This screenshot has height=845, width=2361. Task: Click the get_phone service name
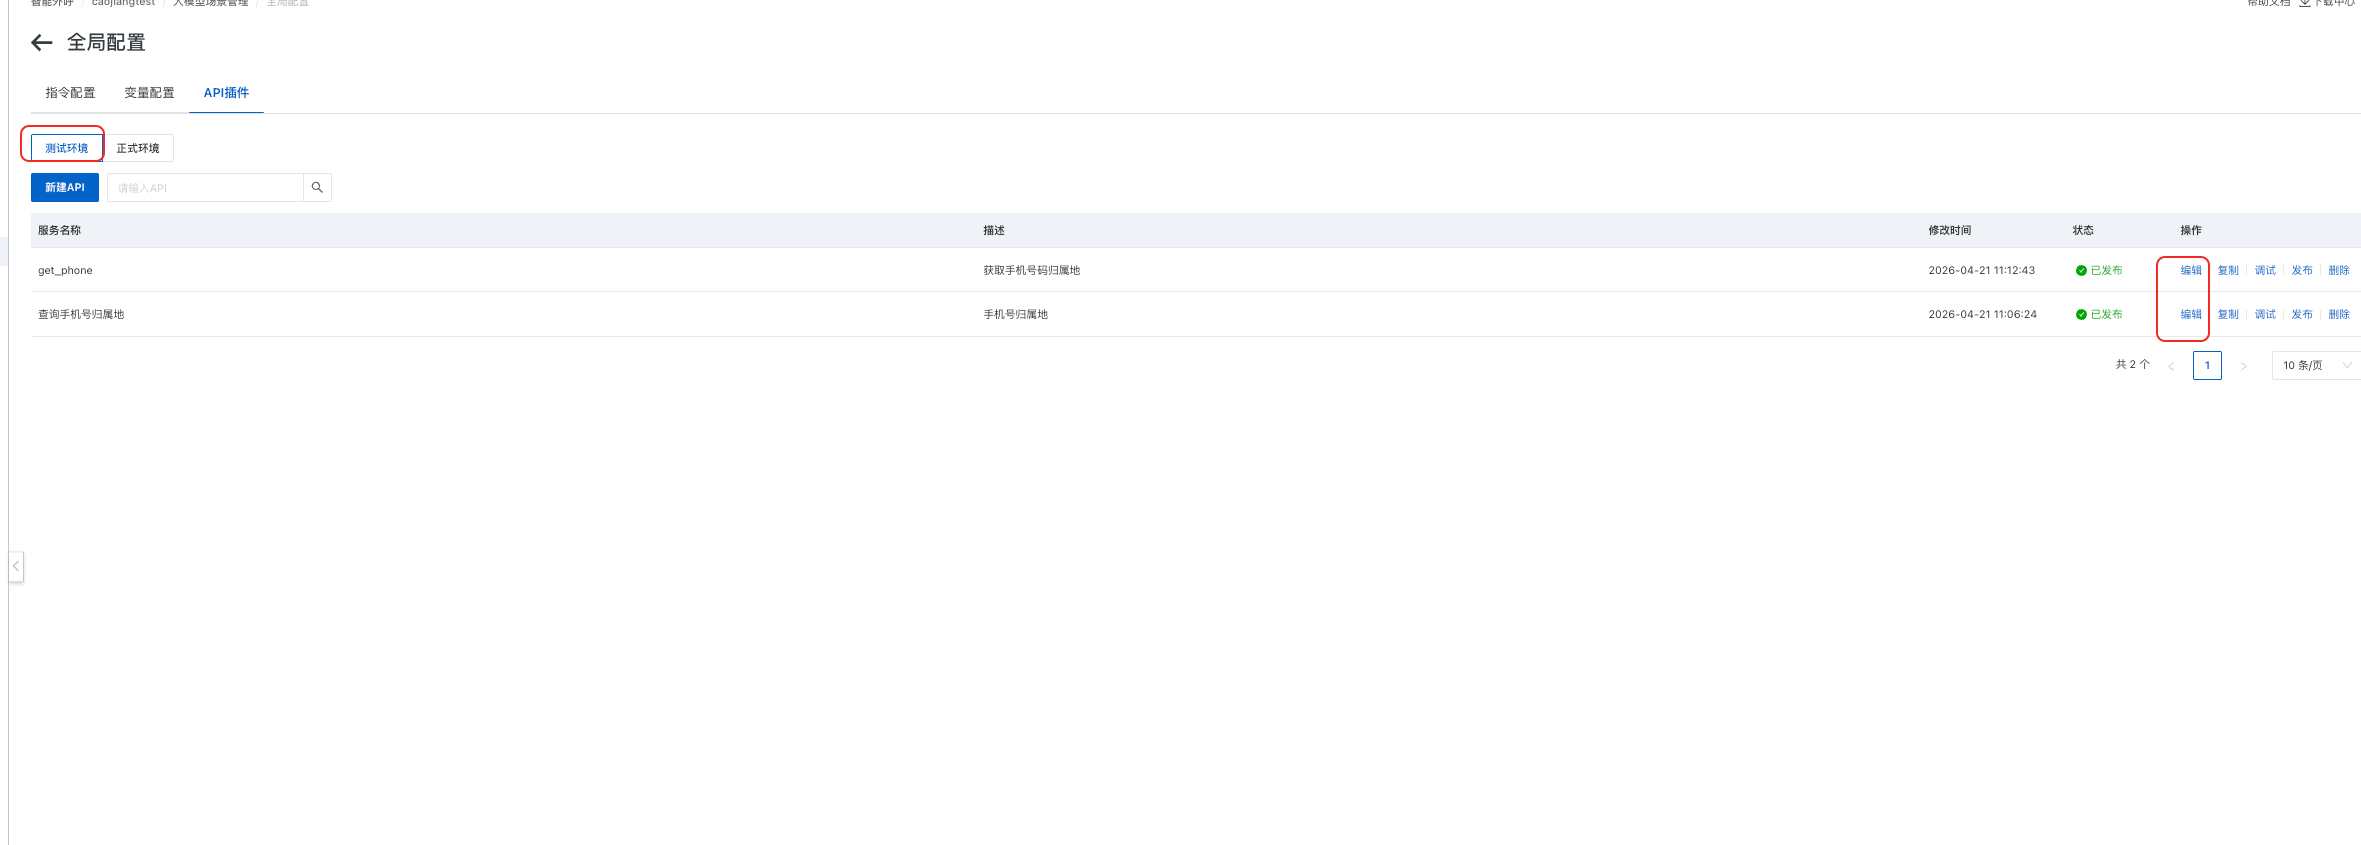coord(65,270)
